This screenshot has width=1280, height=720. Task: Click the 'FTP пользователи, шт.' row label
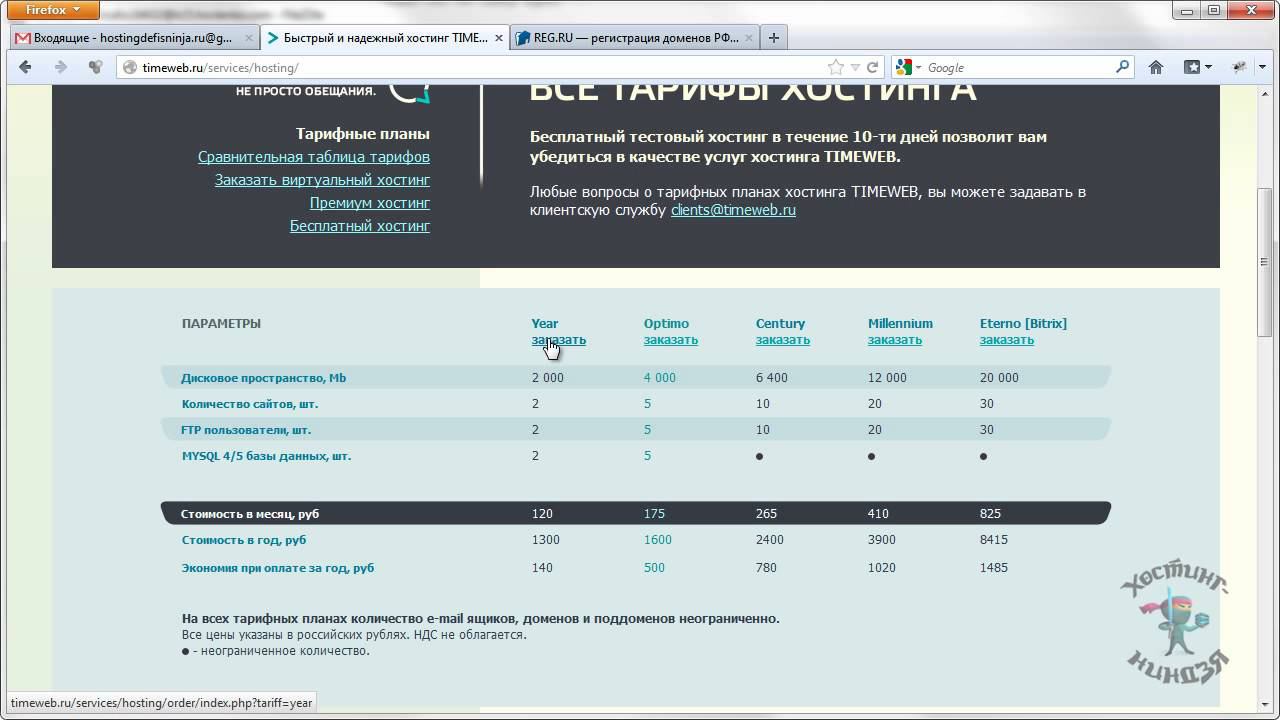pos(246,430)
